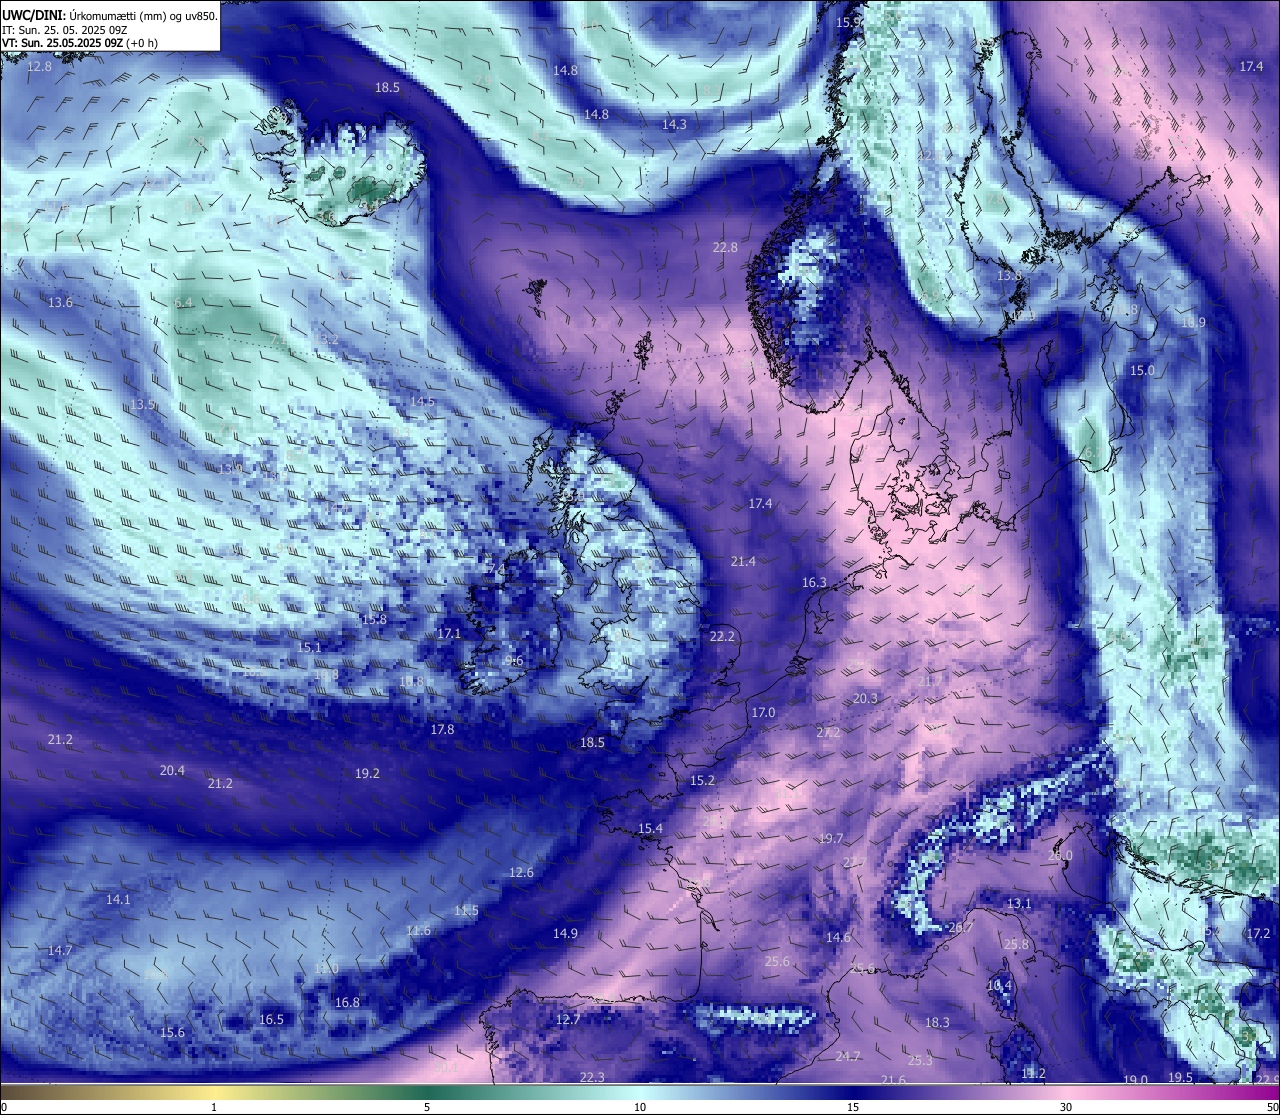Click the 17.0 value over Belgium
The height and width of the screenshot is (1115, 1280).
click(763, 713)
